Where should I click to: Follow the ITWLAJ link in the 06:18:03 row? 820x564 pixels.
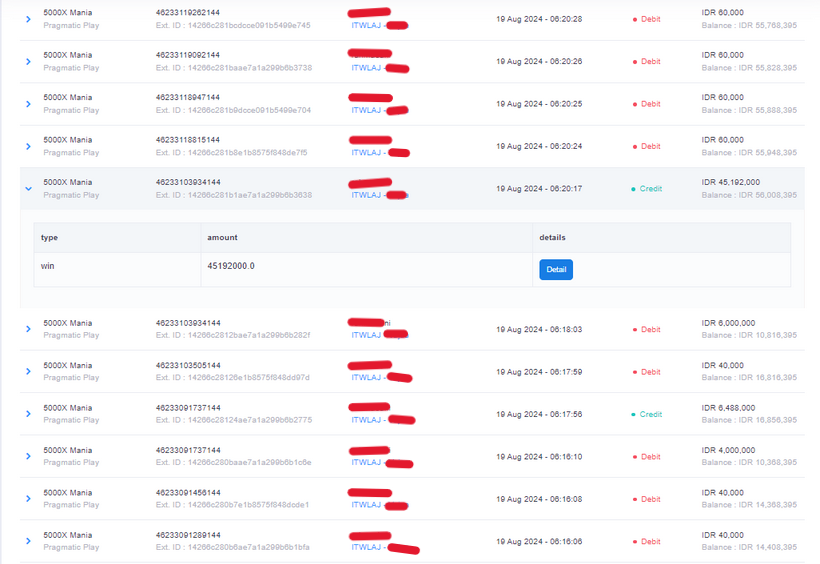coord(366,335)
